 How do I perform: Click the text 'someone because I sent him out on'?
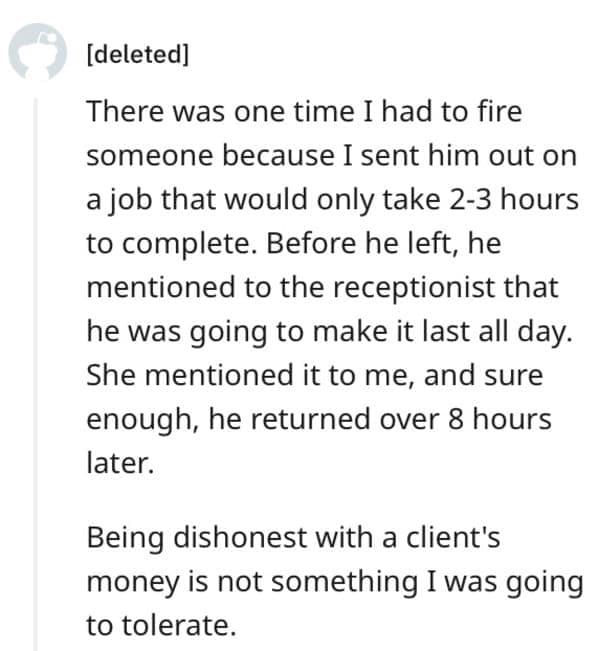[331, 156]
